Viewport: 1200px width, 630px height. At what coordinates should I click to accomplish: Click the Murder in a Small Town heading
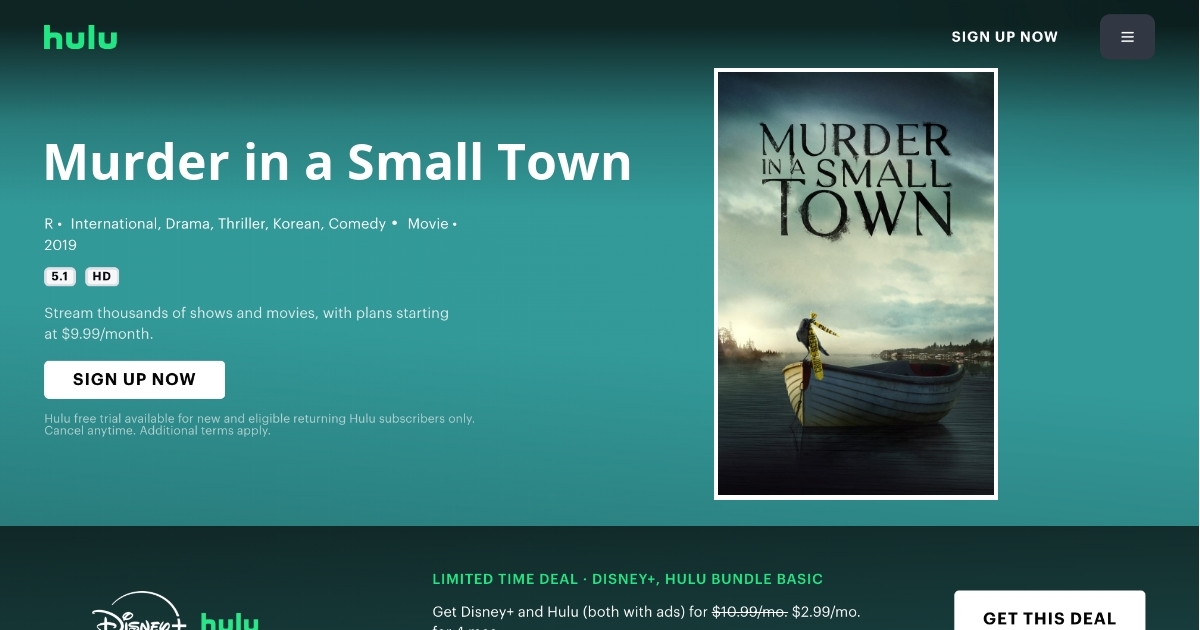[338, 161]
